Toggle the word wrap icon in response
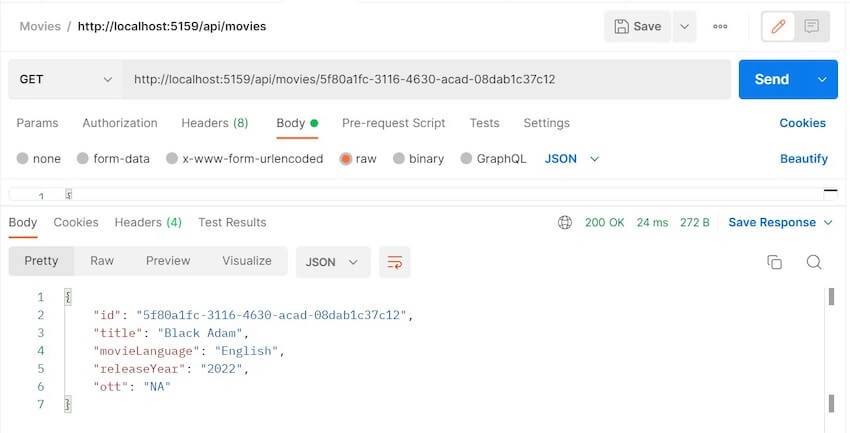This screenshot has height=433, width=850. (395, 262)
